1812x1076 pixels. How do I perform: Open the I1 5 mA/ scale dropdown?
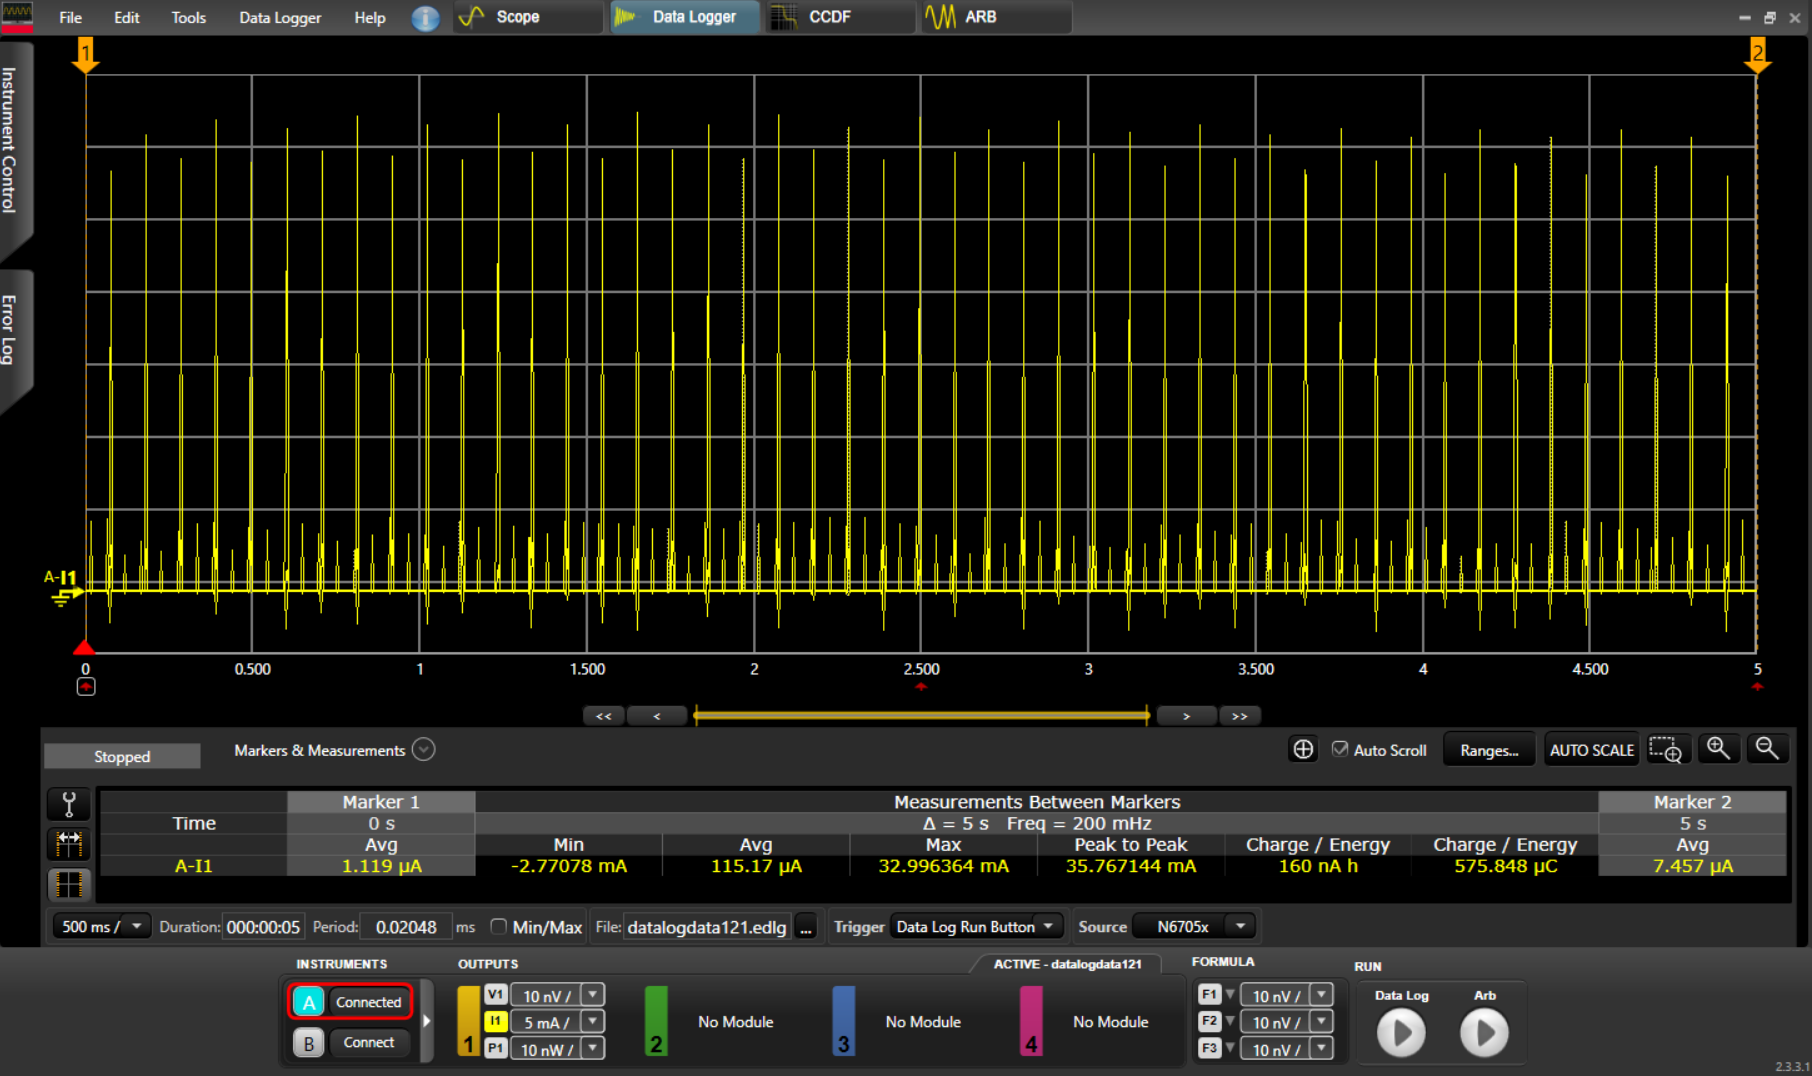pyautogui.click(x=593, y=1021)
